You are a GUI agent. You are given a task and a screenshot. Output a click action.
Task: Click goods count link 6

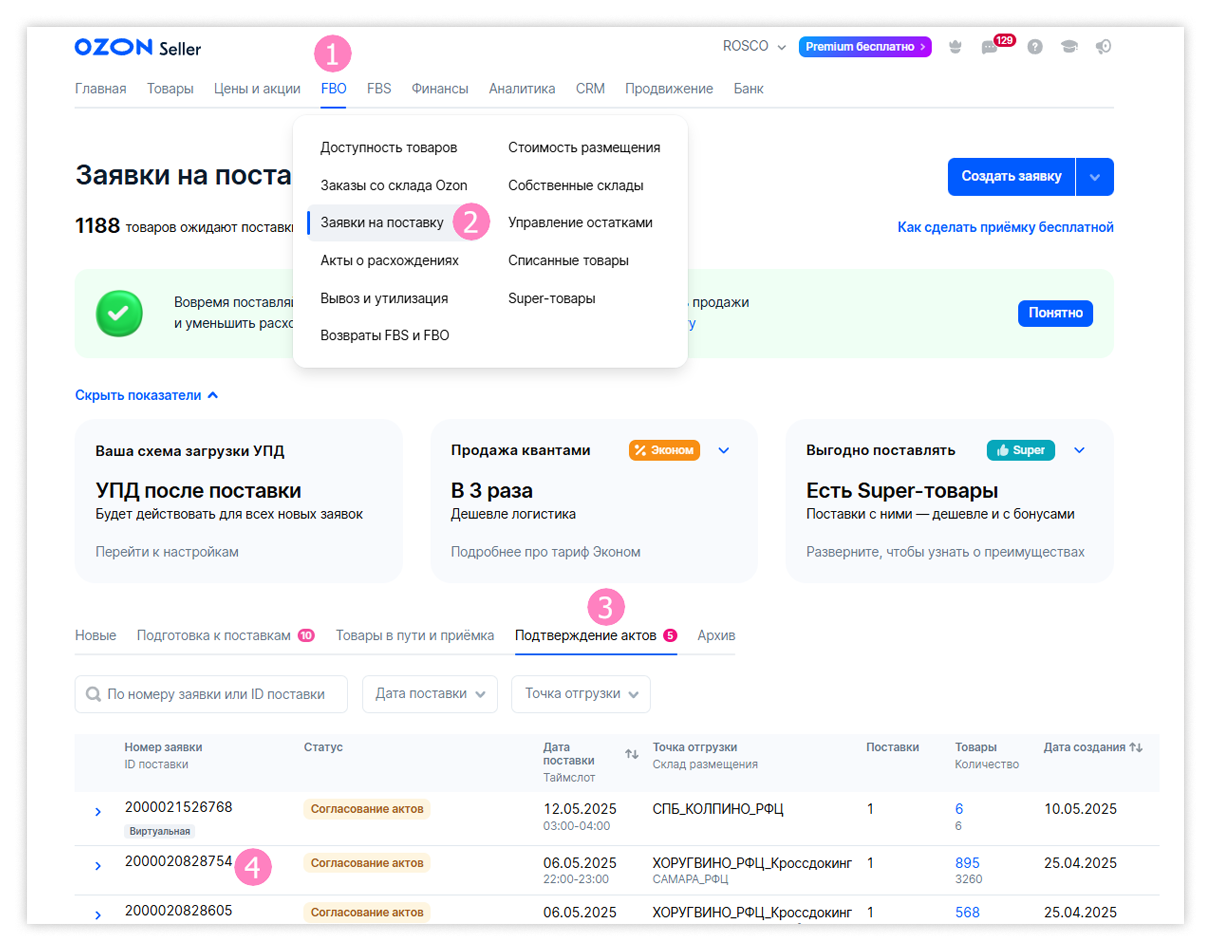coord(959,809)
